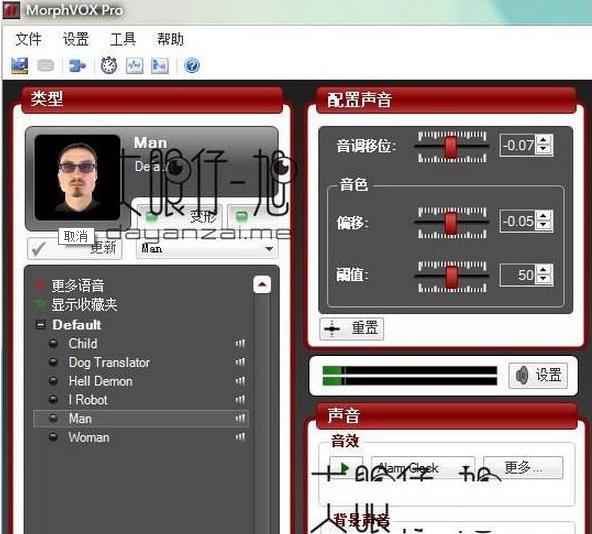Image resolution: width=592 pixels, height=534 pixels.
Task: Open the Alarm Clock sound effect dropdown
Action: [x=423, y=468]
